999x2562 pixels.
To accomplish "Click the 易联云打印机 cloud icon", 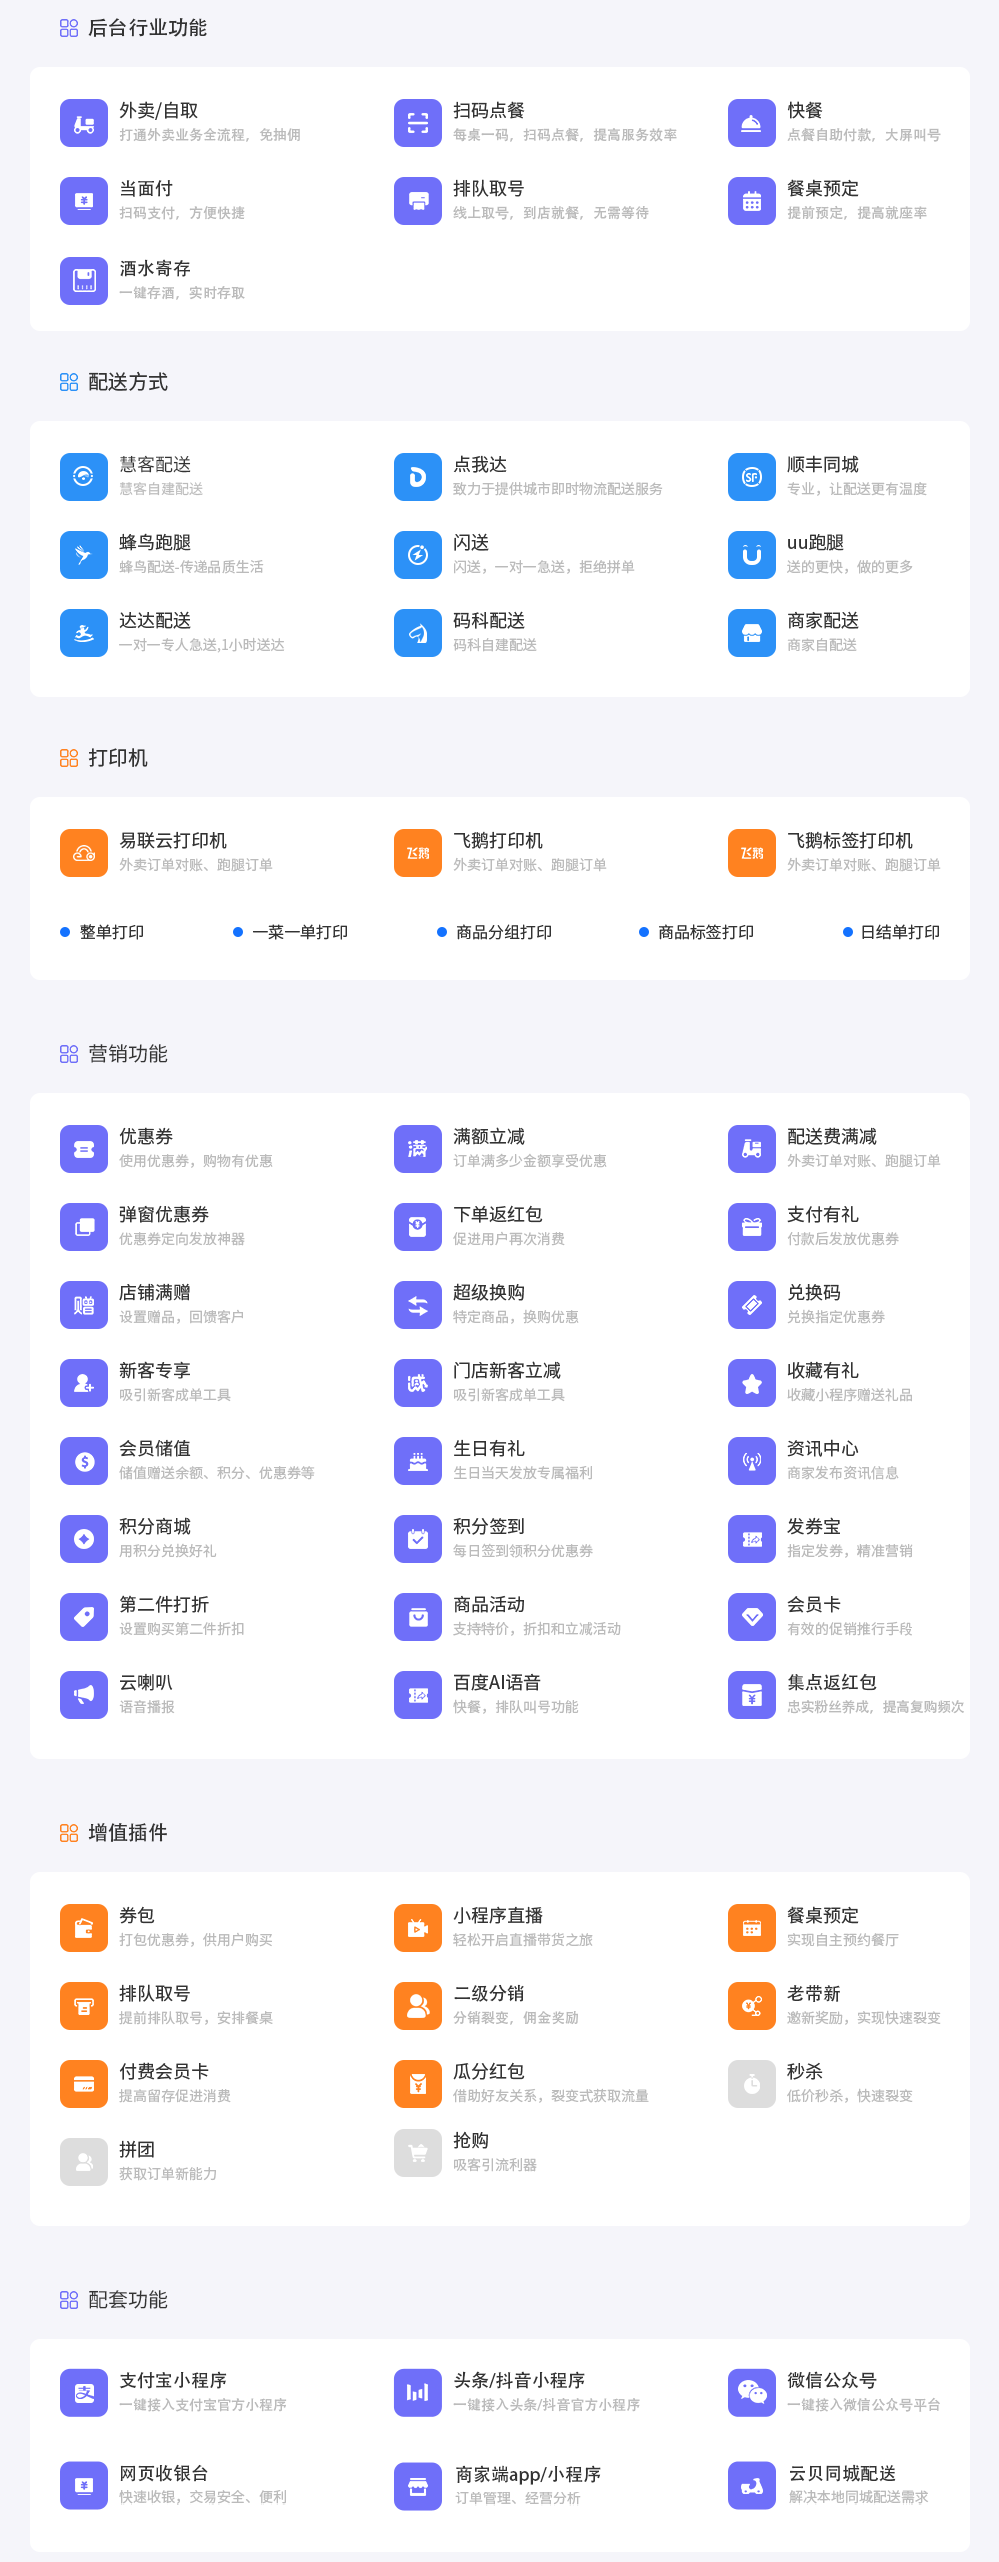I will [84, 853].
